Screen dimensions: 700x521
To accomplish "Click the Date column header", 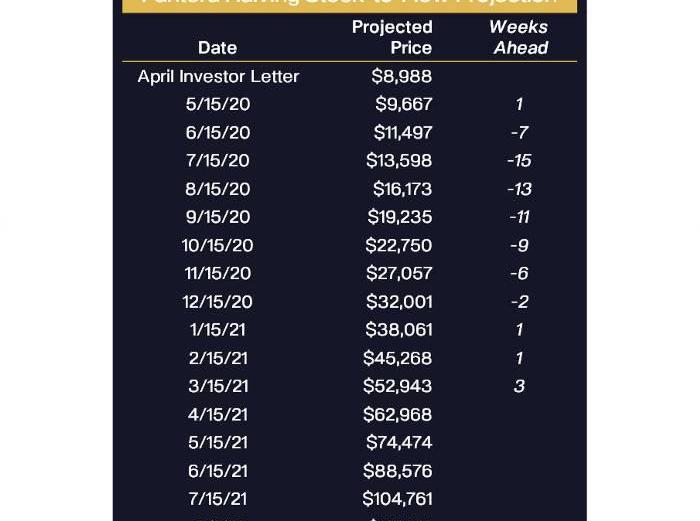I will [217, 47].
